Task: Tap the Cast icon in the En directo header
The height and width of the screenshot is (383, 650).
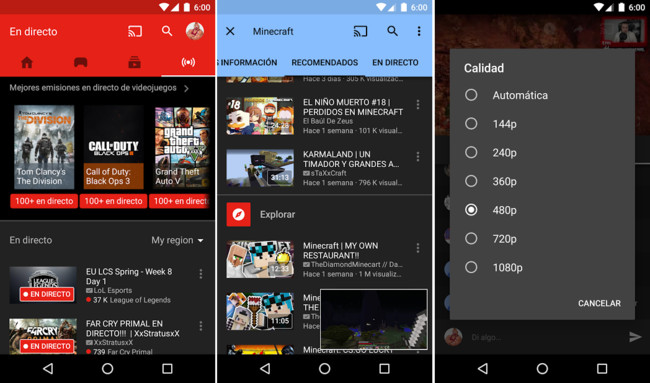Action: (x=135, y=31)
